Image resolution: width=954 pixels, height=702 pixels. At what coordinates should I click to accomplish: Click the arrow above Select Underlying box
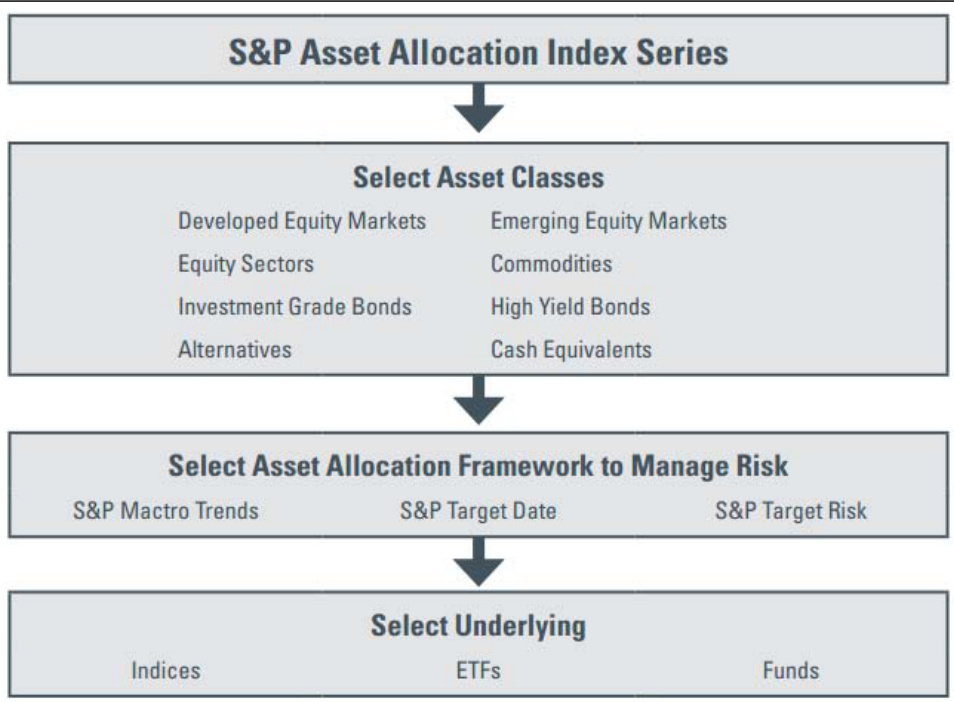pyautogui.click(x=478, y=562)
